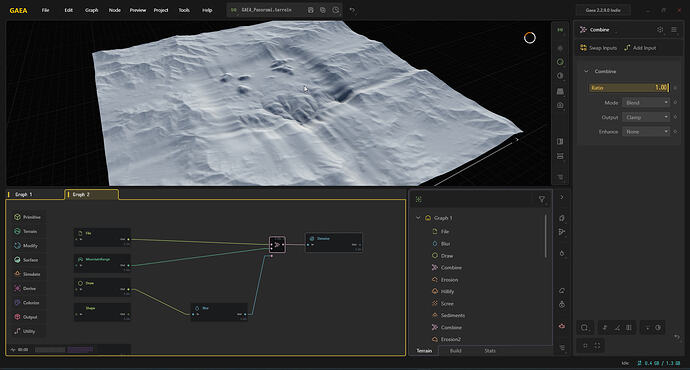Click the gear icon in Combine header
The width and height of the screenshot is (690, 370).
(660, 29)
